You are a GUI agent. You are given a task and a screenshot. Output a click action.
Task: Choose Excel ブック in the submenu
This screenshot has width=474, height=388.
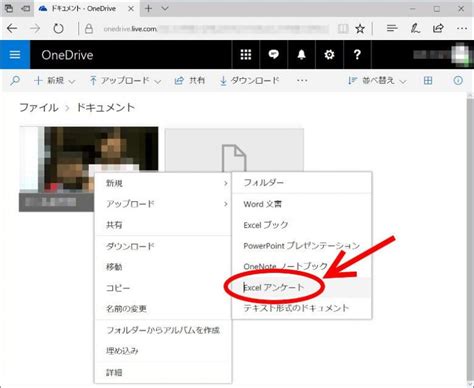(x=302, y=225)
